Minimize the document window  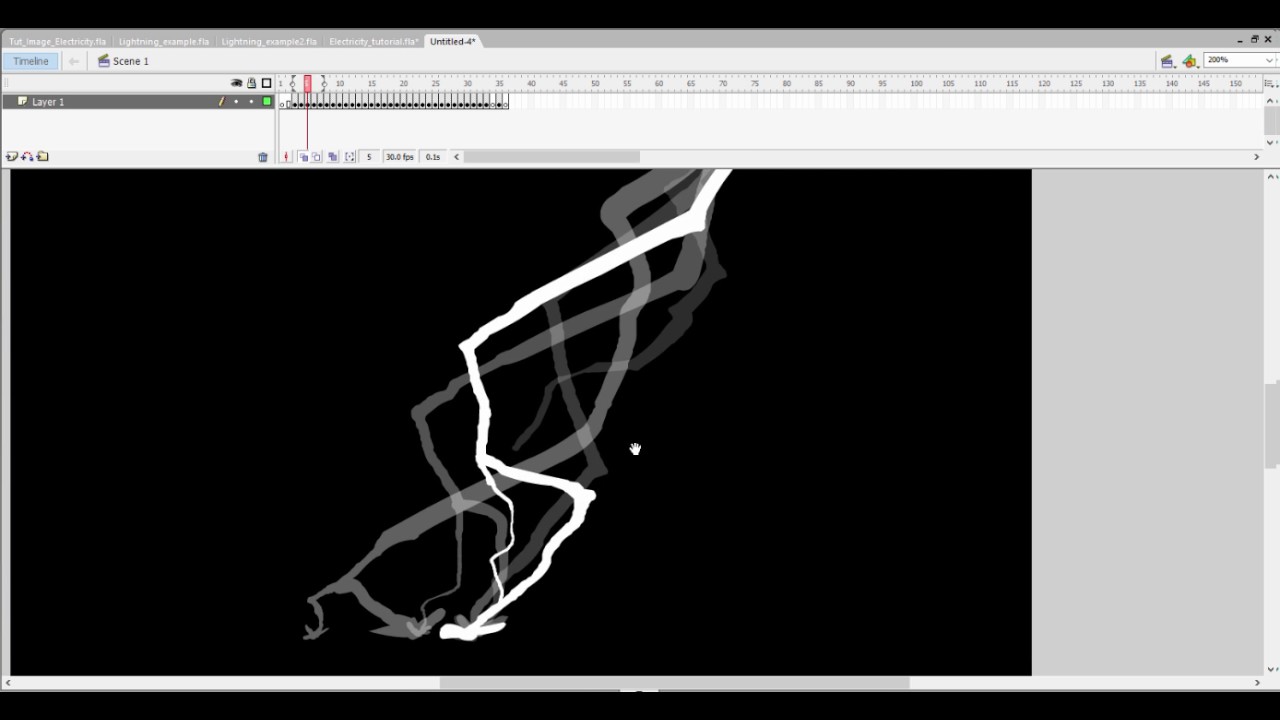1240,40
